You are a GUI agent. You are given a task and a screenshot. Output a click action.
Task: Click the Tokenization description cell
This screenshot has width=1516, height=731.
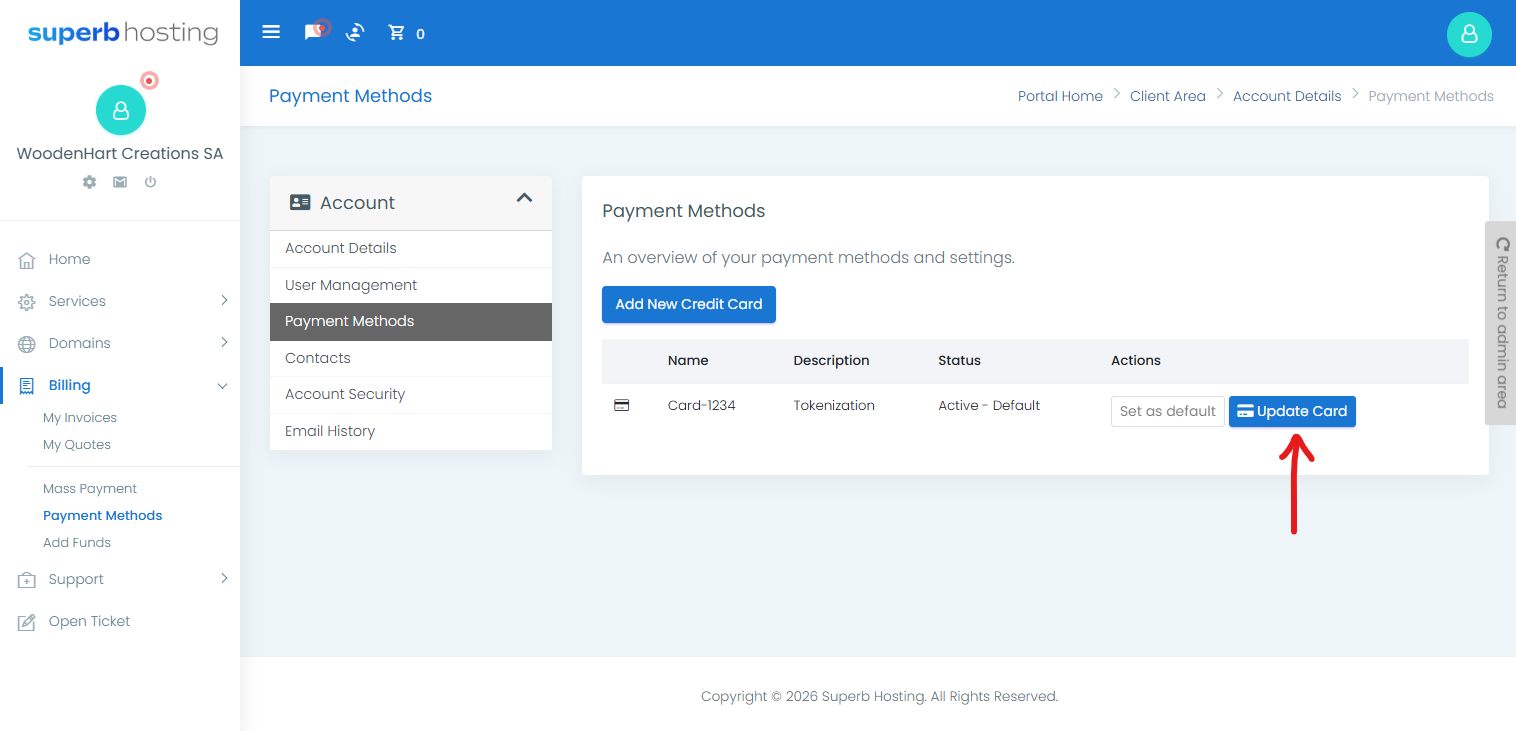[834, 406]
